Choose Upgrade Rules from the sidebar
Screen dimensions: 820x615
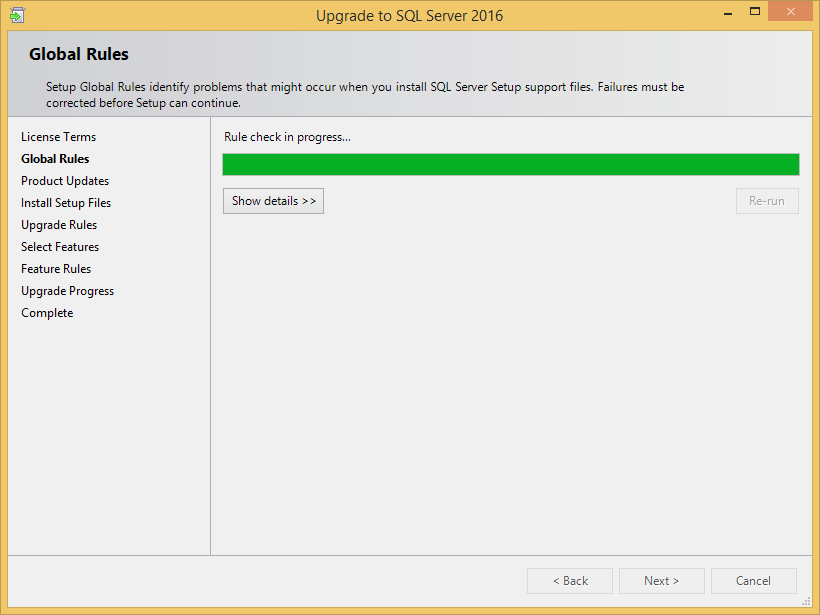tap(59, 225)
